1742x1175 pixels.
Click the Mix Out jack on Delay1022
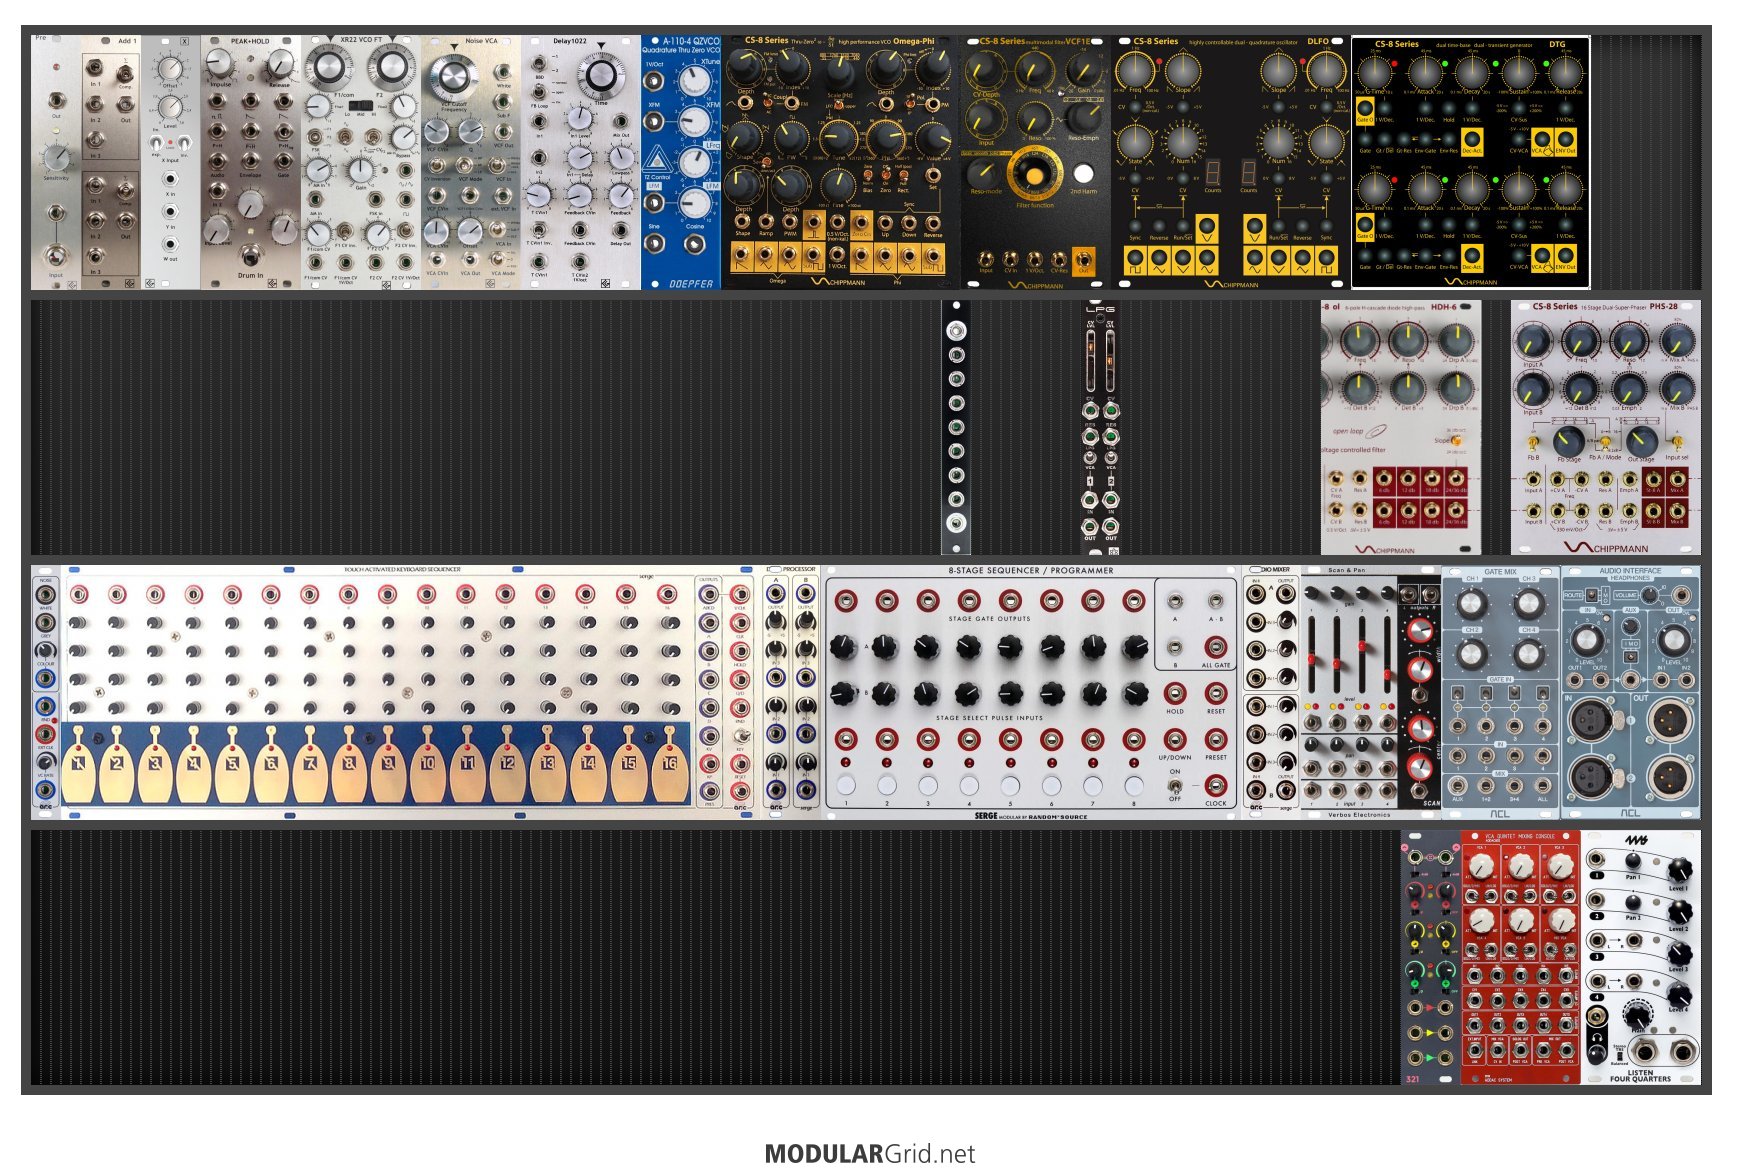(x=621, y=122)
